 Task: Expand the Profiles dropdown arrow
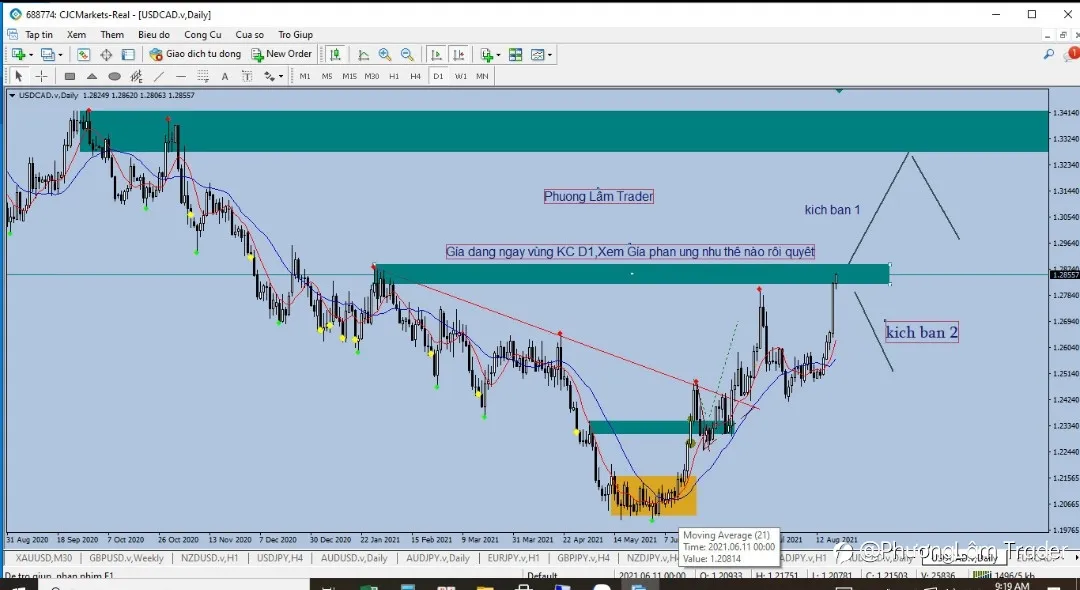[x=60, y=54]
